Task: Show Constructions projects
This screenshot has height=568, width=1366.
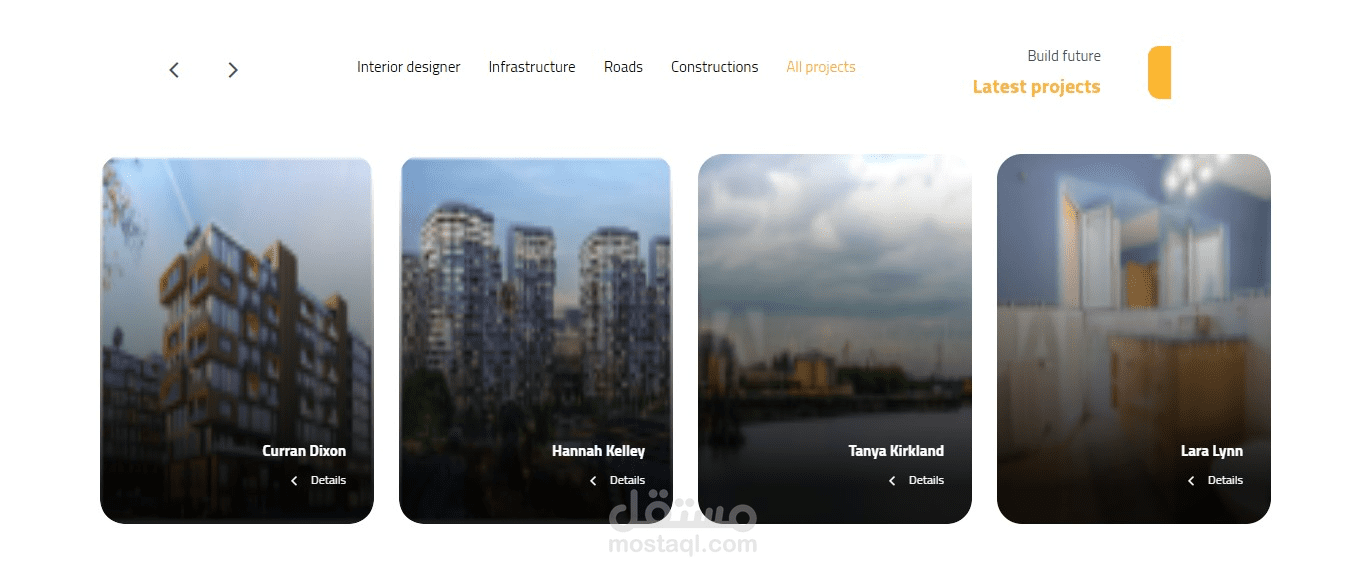Action: click(714, 67)
